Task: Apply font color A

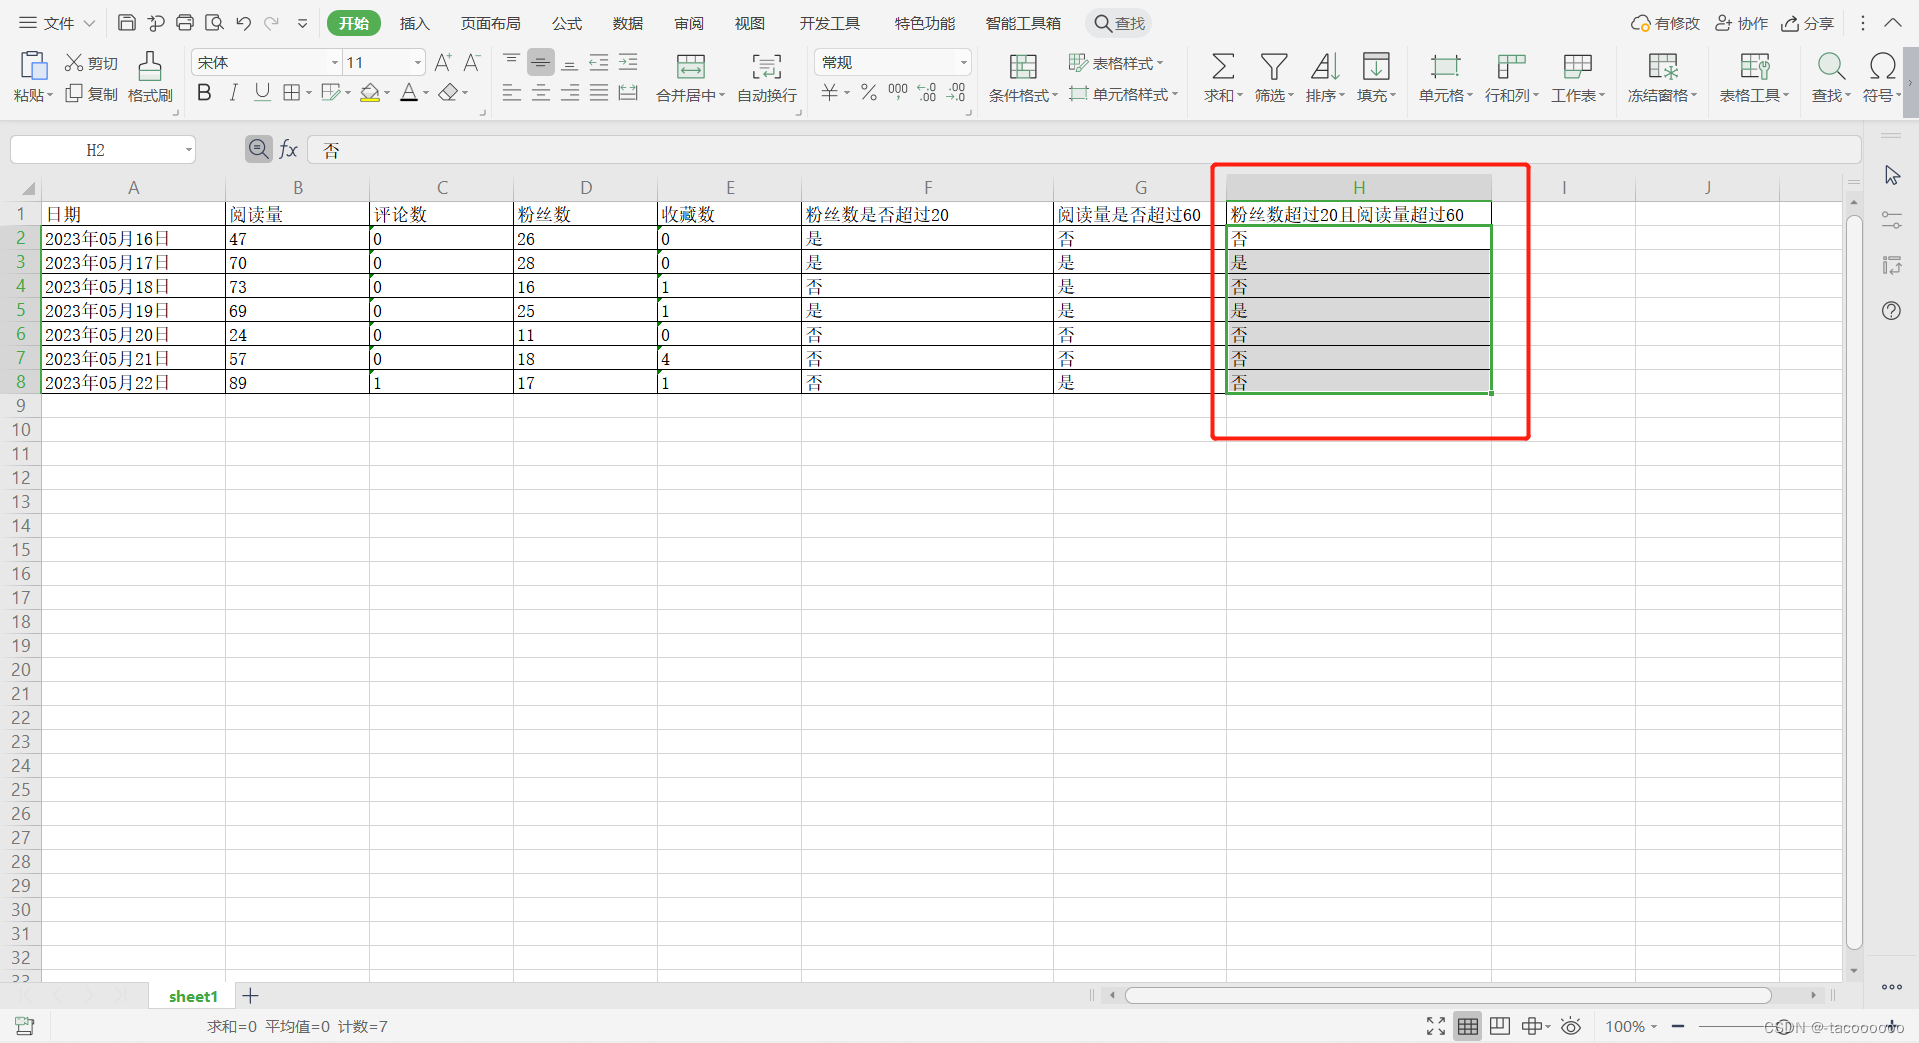Action: (409, 93)
